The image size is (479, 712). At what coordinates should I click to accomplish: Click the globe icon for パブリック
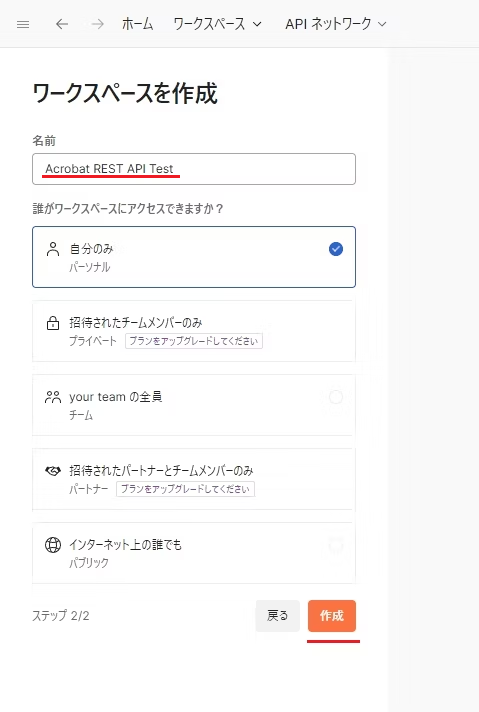coord(53,545)
